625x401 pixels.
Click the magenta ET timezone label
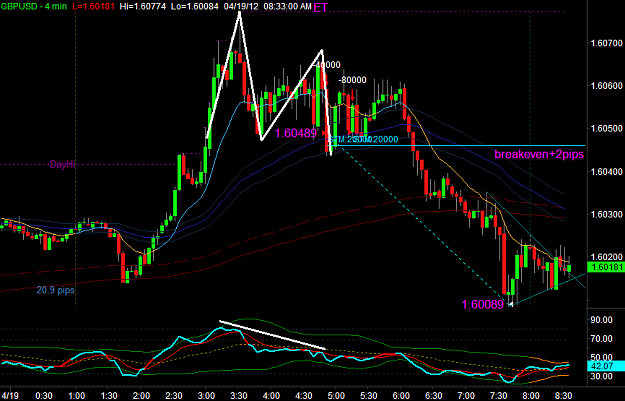321,7
